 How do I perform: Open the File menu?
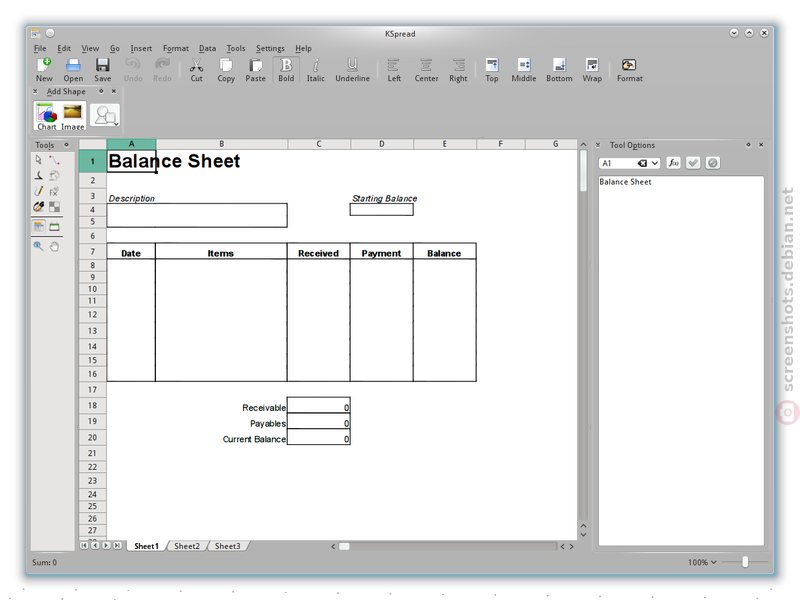coord(40,48)
